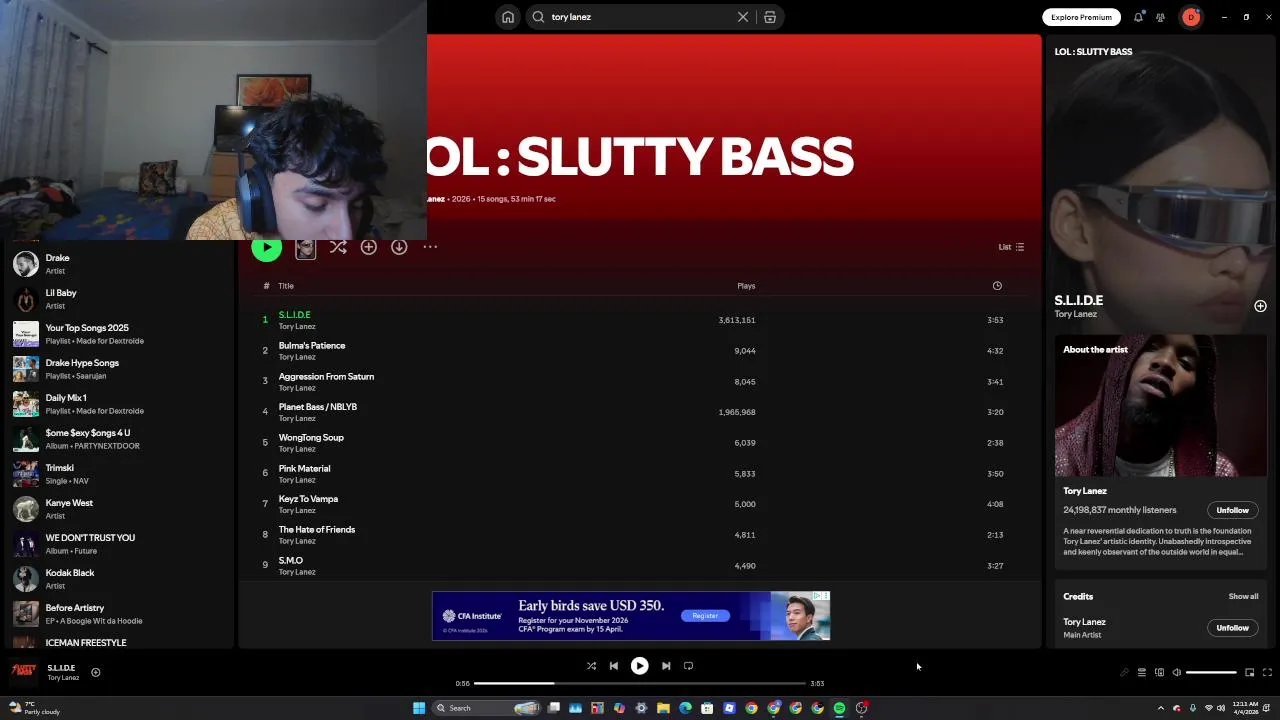Image resolution: width=1280 pixels, height=720 pixels.
Task: Open Drake Hype Songs playlist
Action: click(x=120, y=369)
